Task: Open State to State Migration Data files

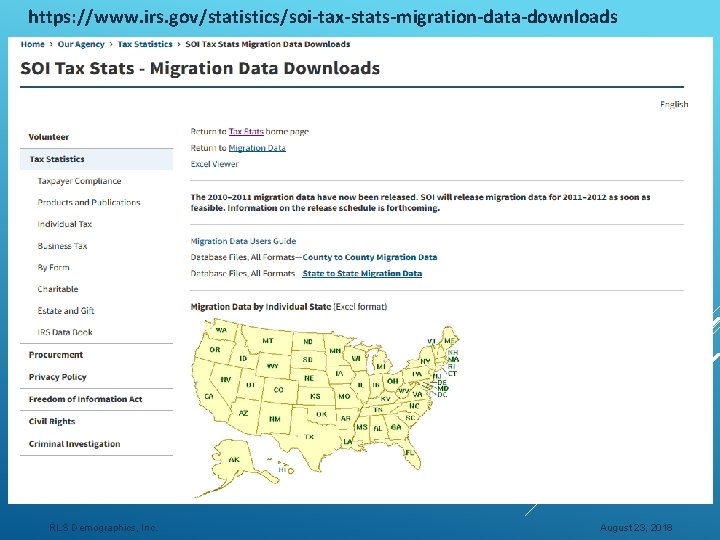Action: (362, 273)
